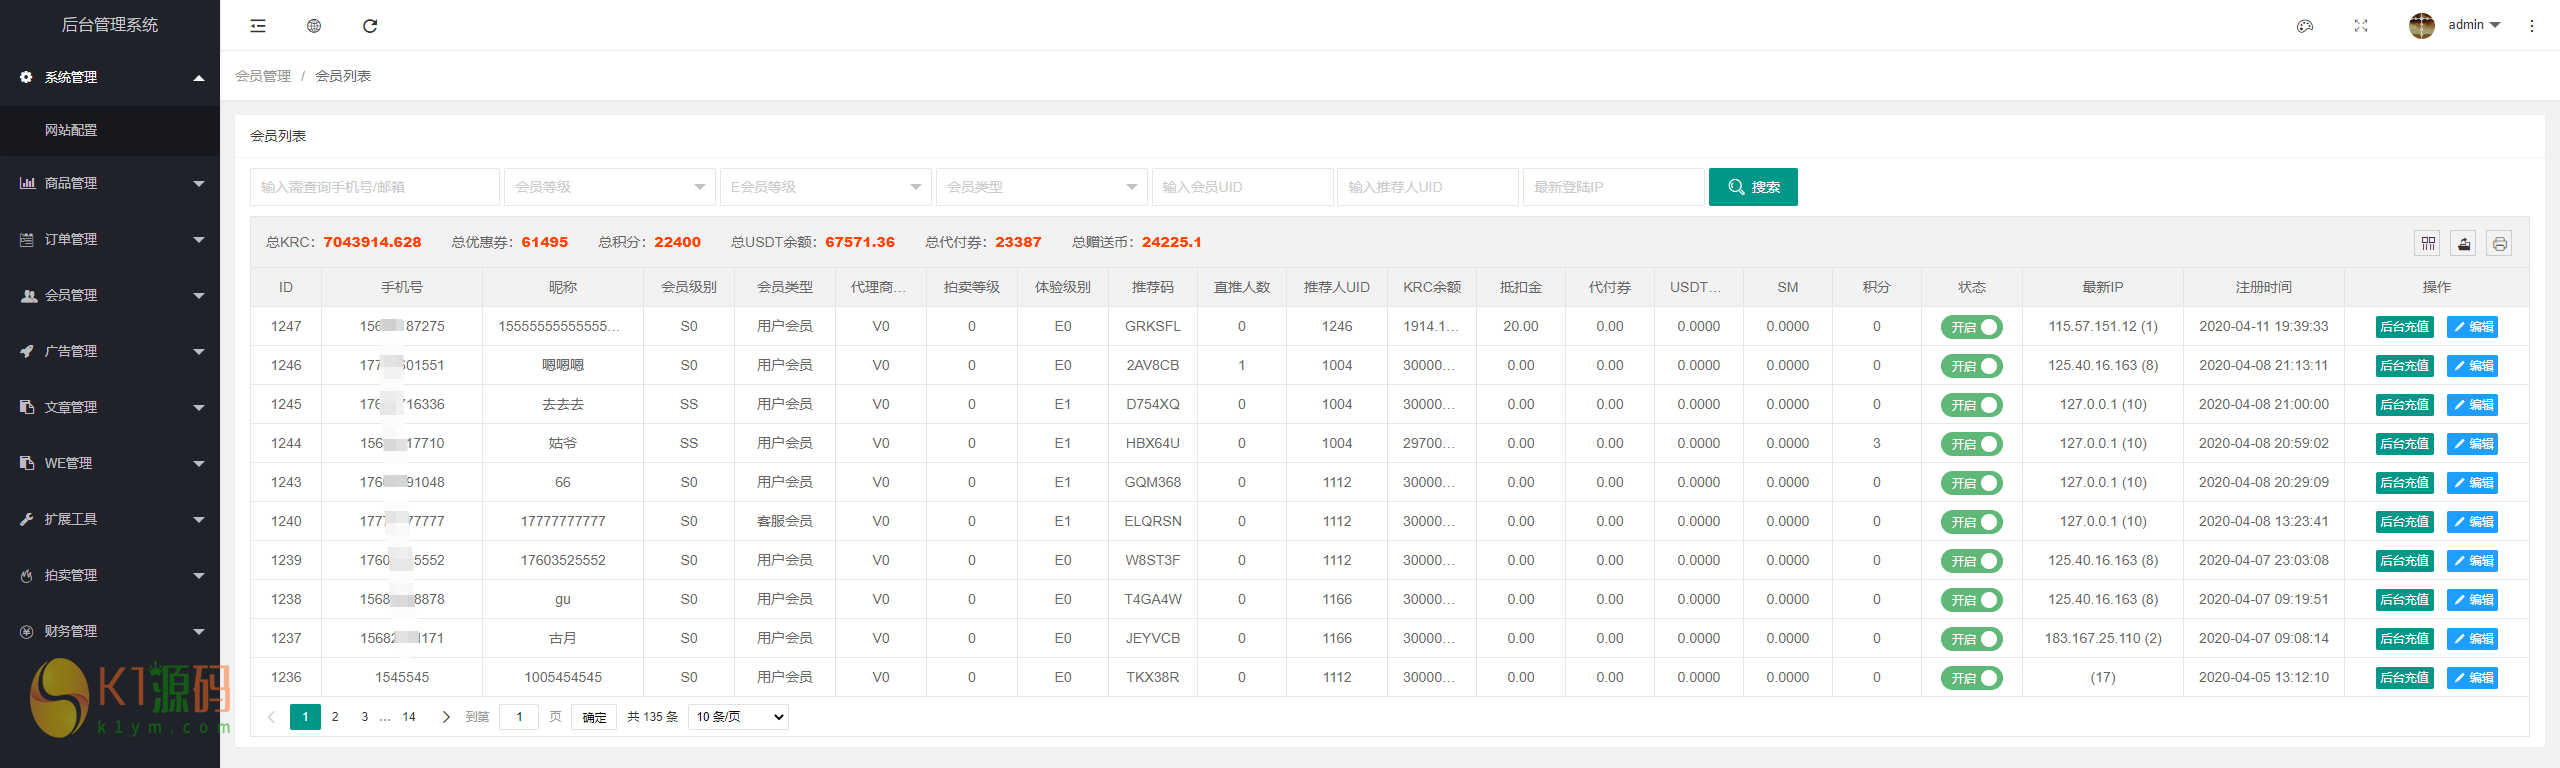Open the theme palette icon
This screenshot has height=768, width=2560.
coord(2305,26)
